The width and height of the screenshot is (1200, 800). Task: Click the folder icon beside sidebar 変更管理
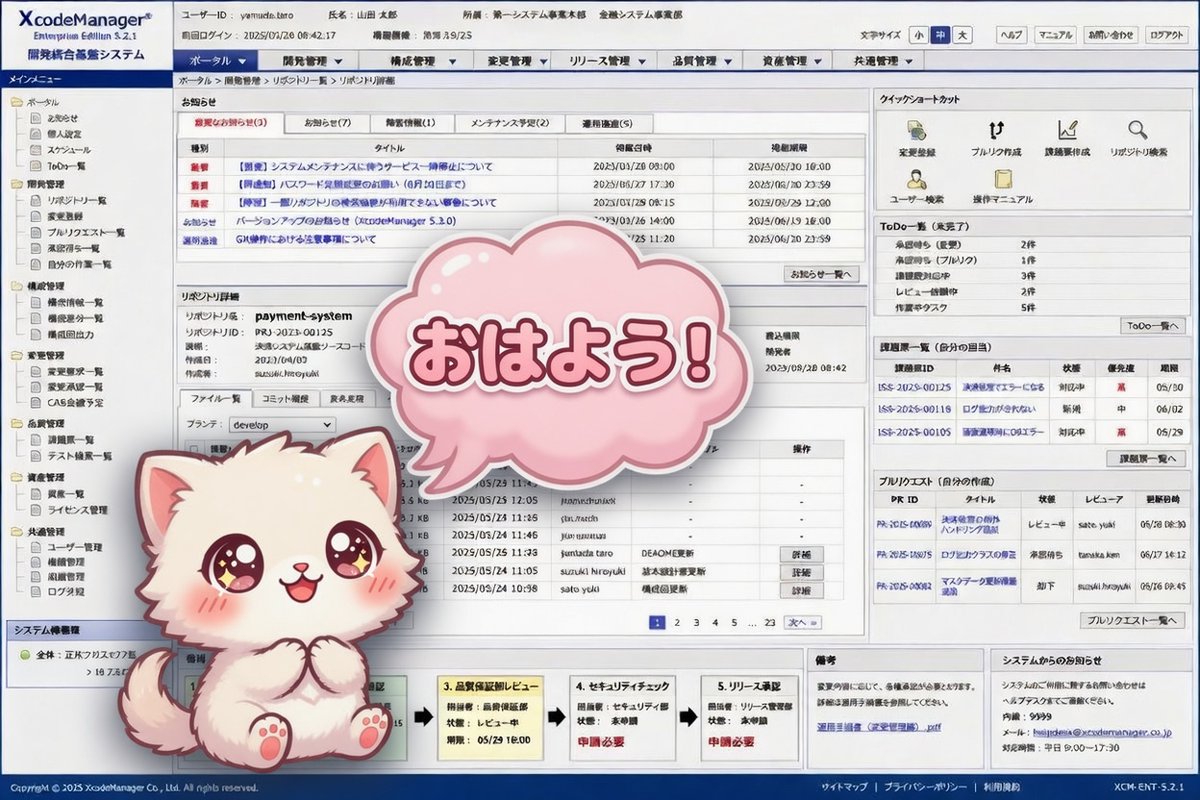(16, 355)
